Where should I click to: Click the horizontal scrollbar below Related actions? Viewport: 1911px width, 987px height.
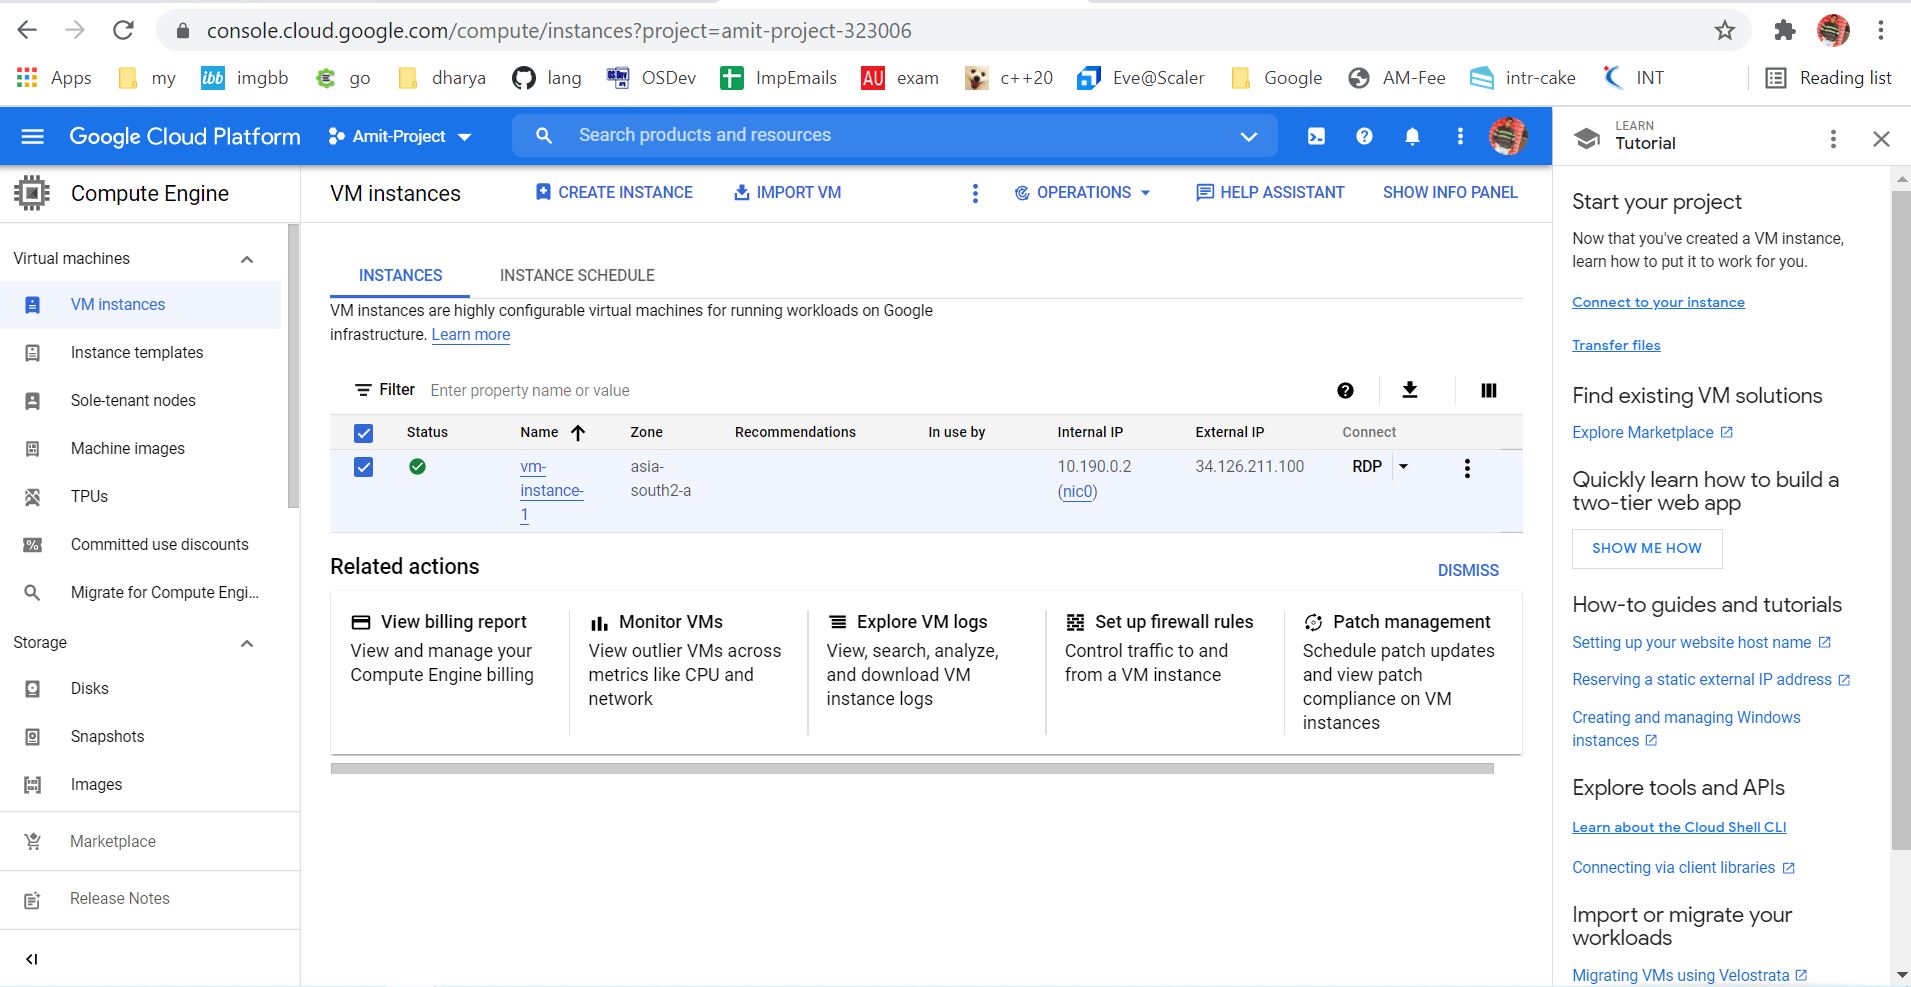tap(911, 769)
